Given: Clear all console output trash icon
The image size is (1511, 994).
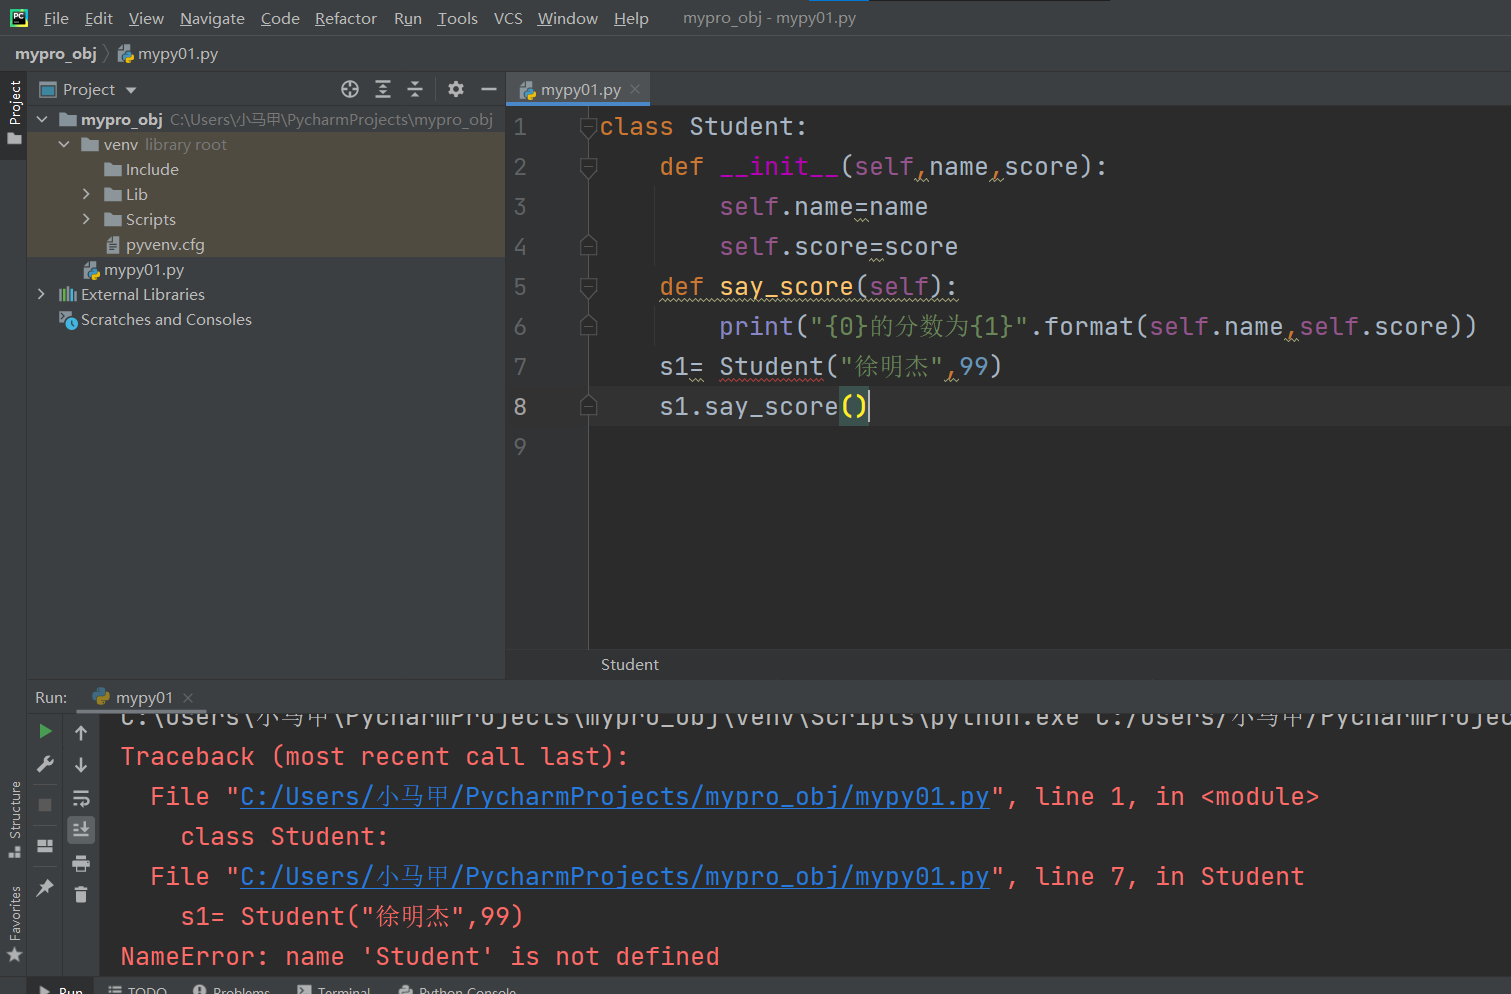Looking at the screenshot, I should (x=81, y=895).
